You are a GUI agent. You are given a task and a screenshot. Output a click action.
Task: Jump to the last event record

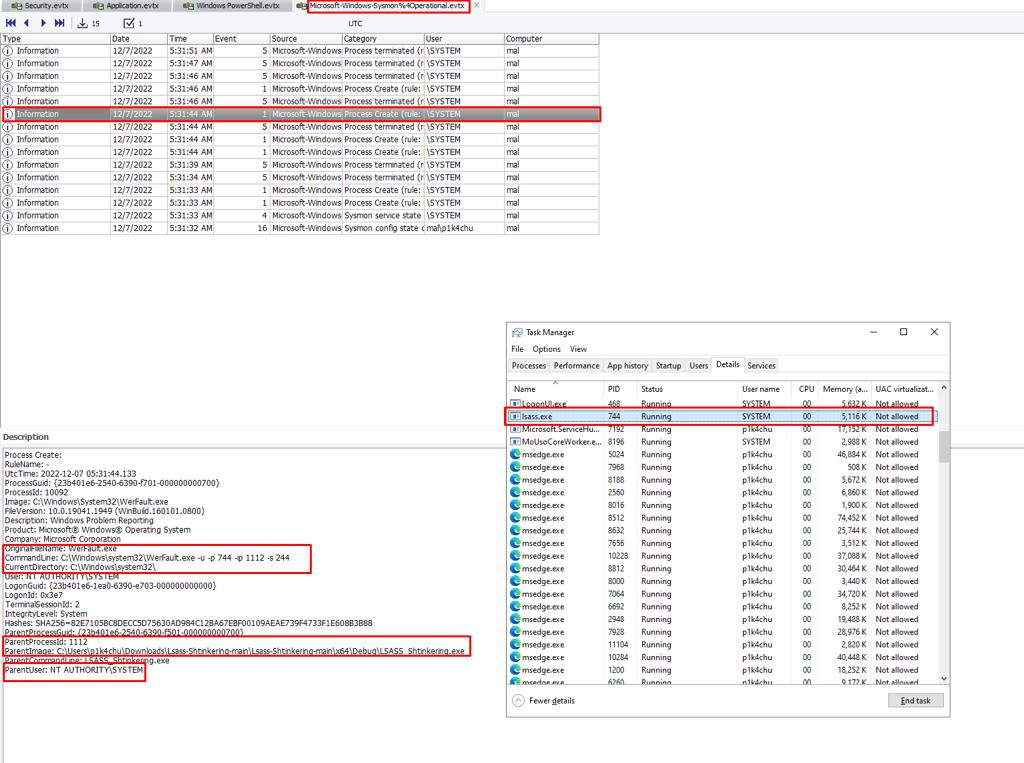pos(59,23)
